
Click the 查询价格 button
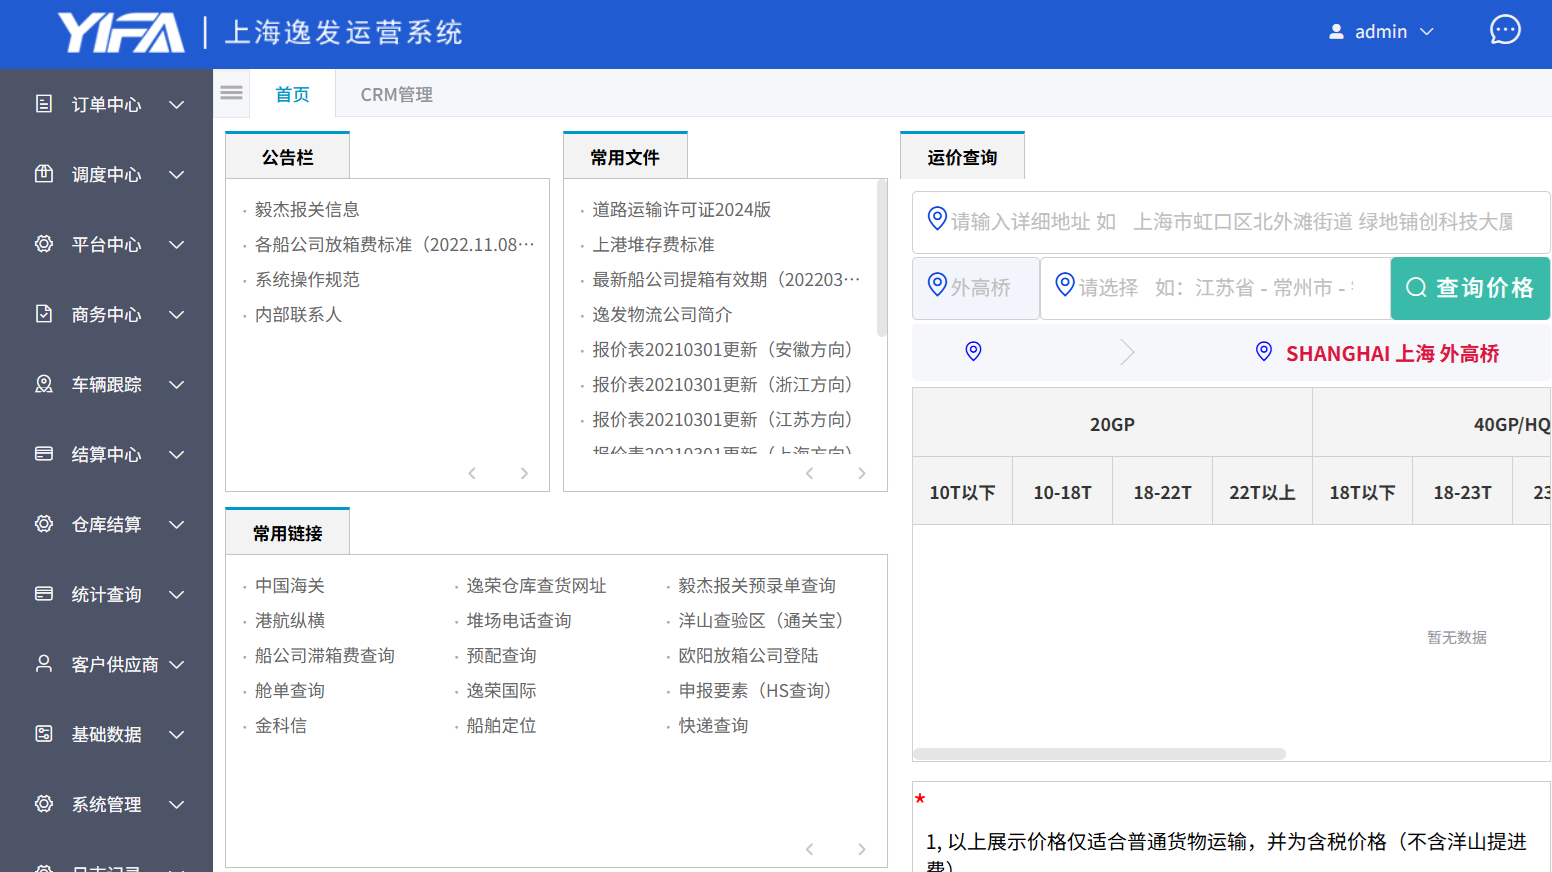(1470, 288)
